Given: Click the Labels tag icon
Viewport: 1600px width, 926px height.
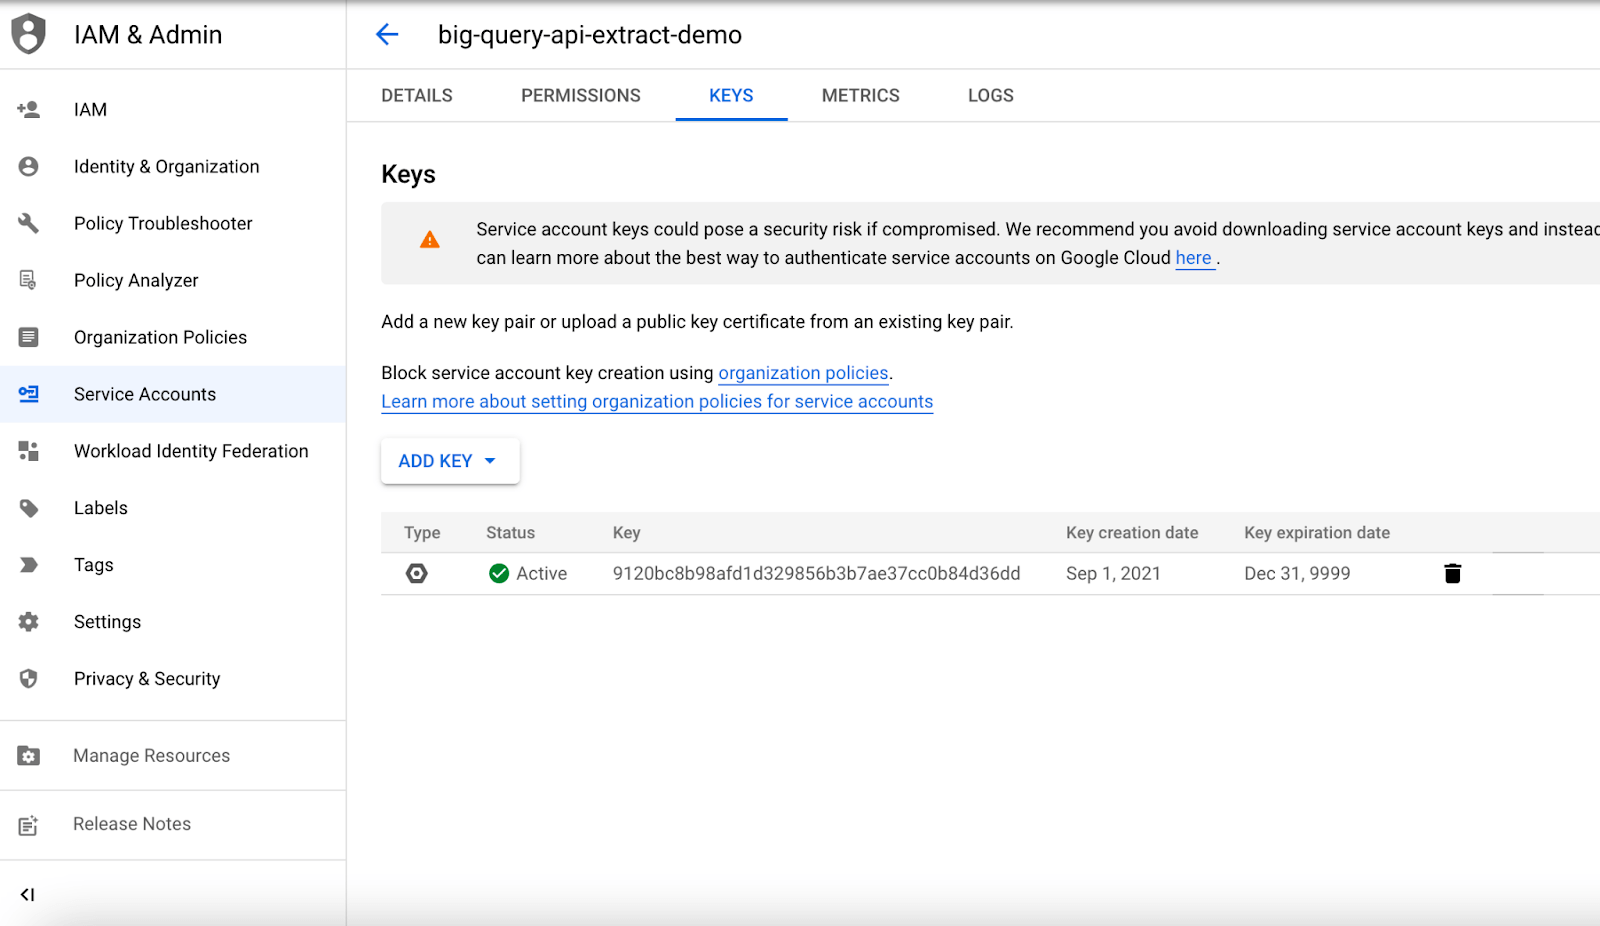Looking at the screenshot, I should [29, 508].
